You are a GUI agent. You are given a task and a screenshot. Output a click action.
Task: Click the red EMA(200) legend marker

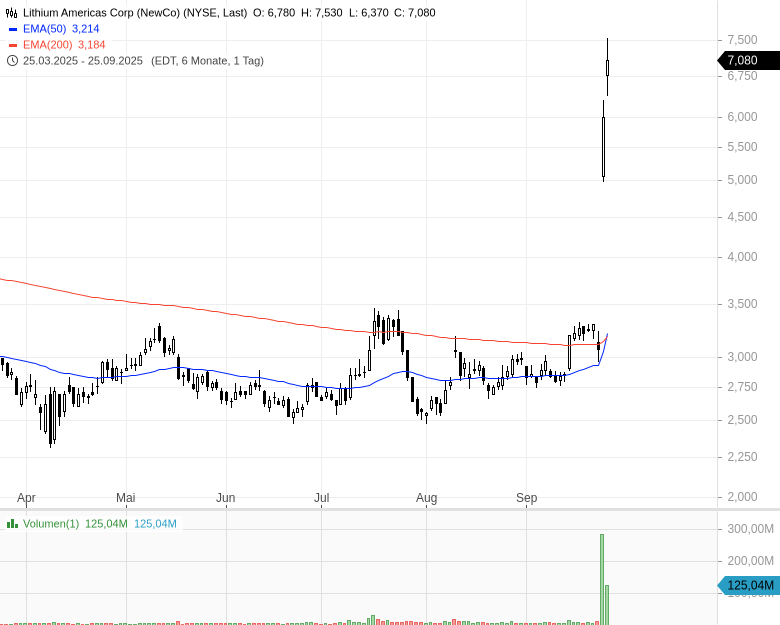pyautogui.click(x=13, y=45)
